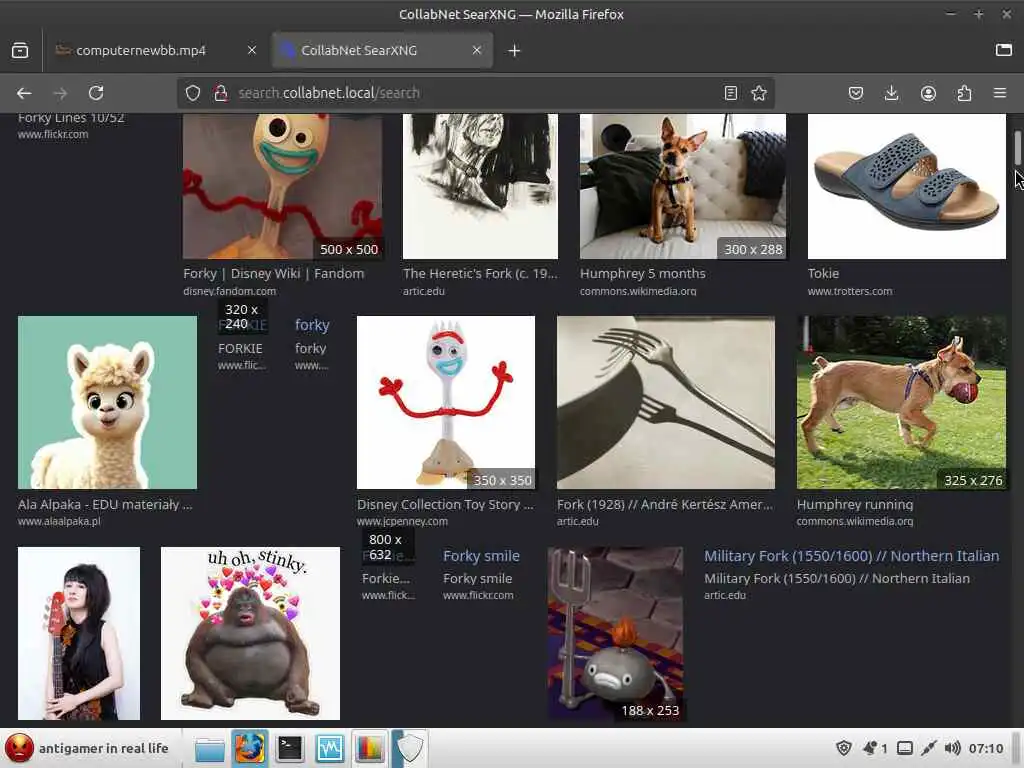Click the Forky | Disney Wiki | Fandom title
The image size is (1024, 768).
pos(274,274)
